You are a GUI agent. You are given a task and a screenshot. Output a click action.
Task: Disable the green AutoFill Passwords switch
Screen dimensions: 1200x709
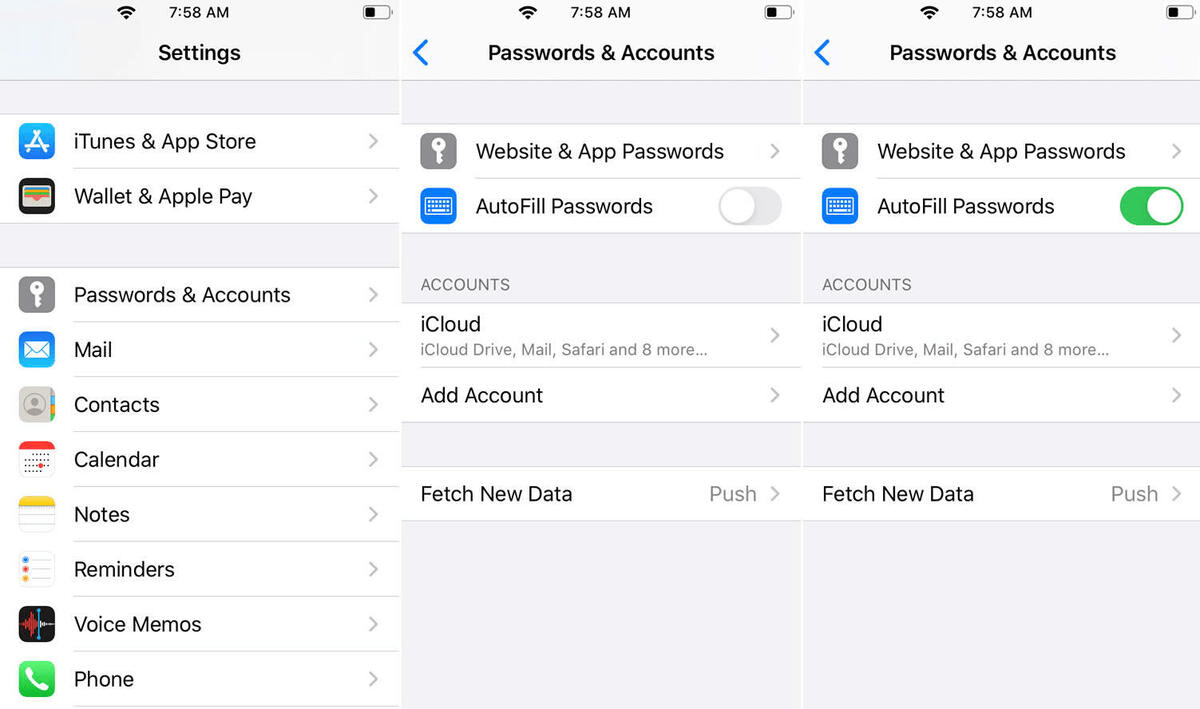(x=1151, y=206)
